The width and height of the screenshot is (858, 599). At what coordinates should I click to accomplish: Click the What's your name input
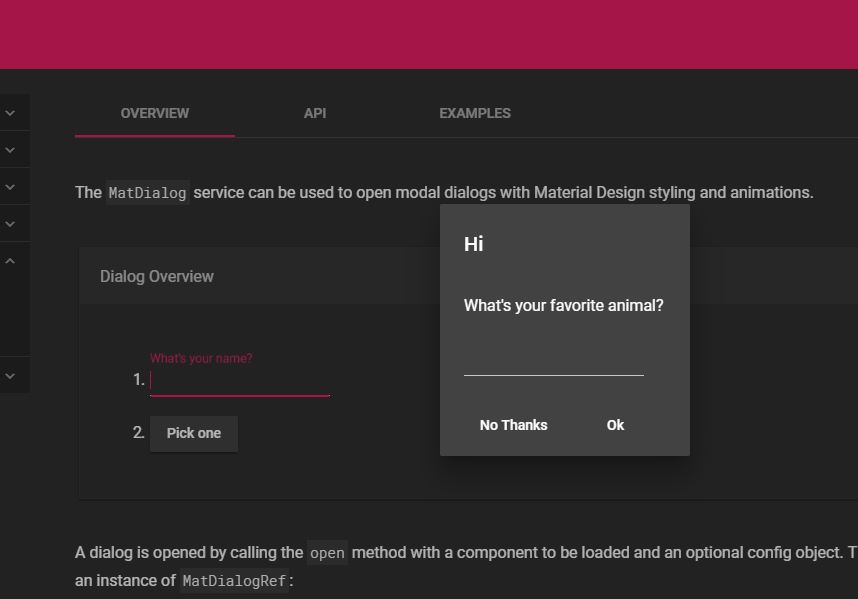click(240, 379)
